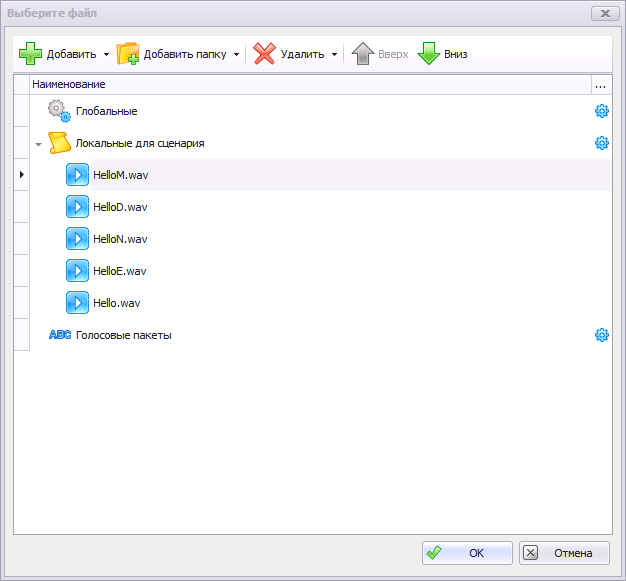Collapse the Локальные для сценария node
626x581 pixels.
pos(38,144)
